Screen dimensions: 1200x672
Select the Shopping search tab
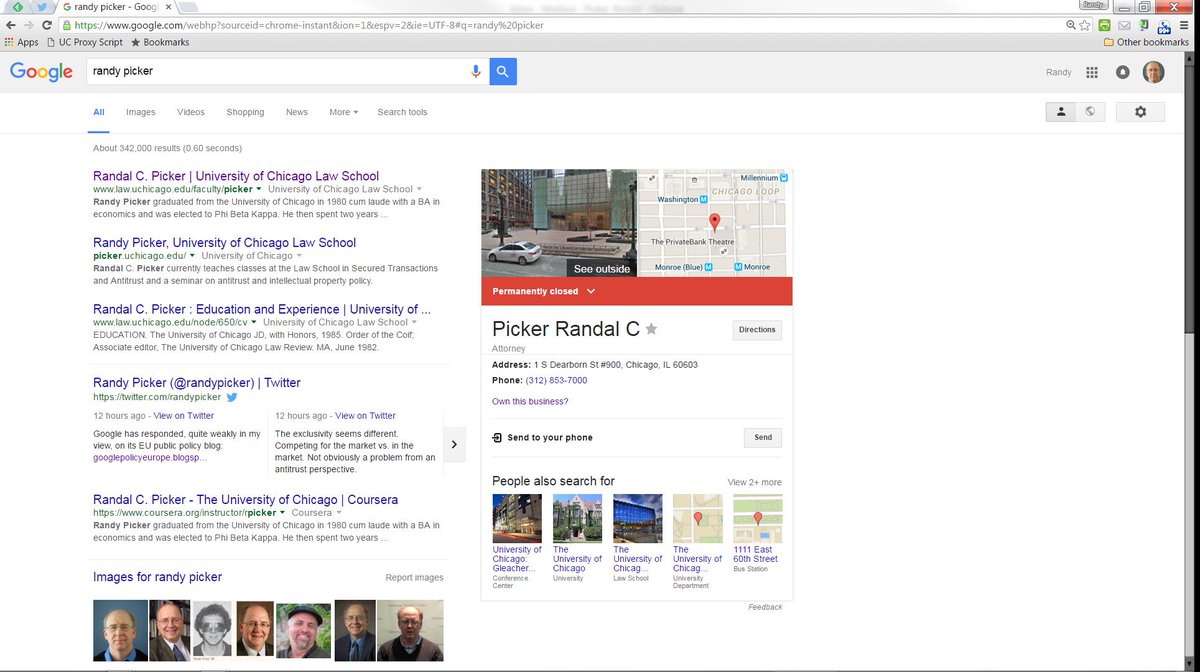pos(245,112)
